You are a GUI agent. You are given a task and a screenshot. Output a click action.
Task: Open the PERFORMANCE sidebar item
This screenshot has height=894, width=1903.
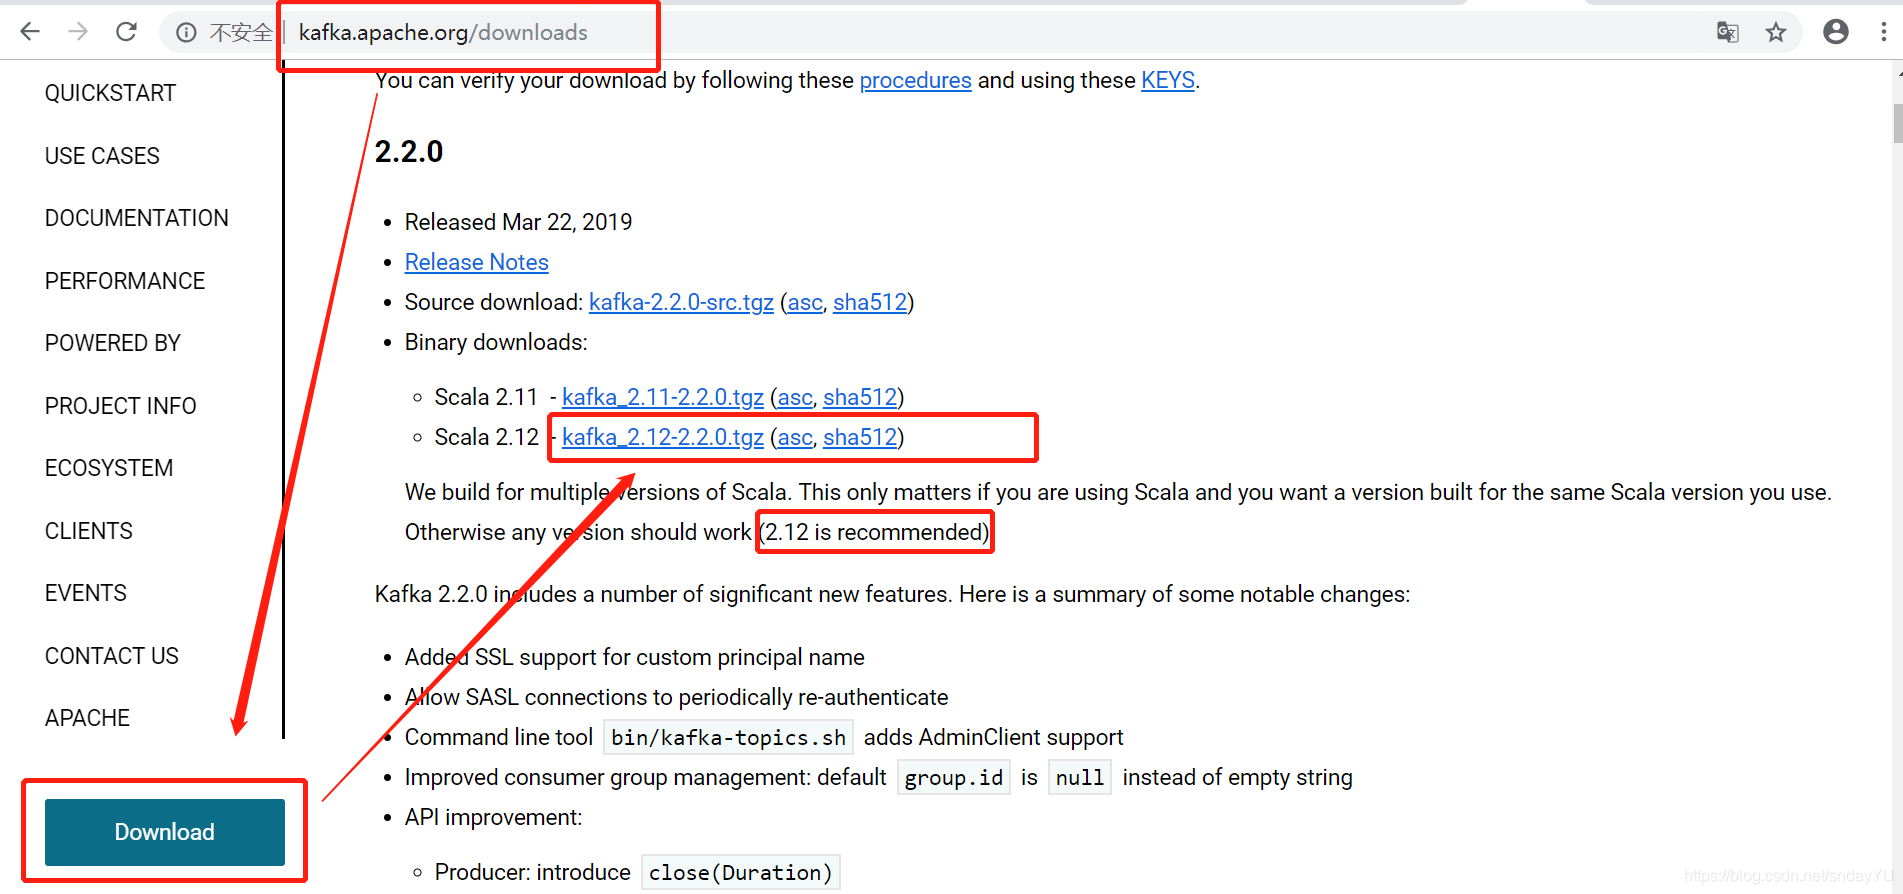click(x=125, y=281)
